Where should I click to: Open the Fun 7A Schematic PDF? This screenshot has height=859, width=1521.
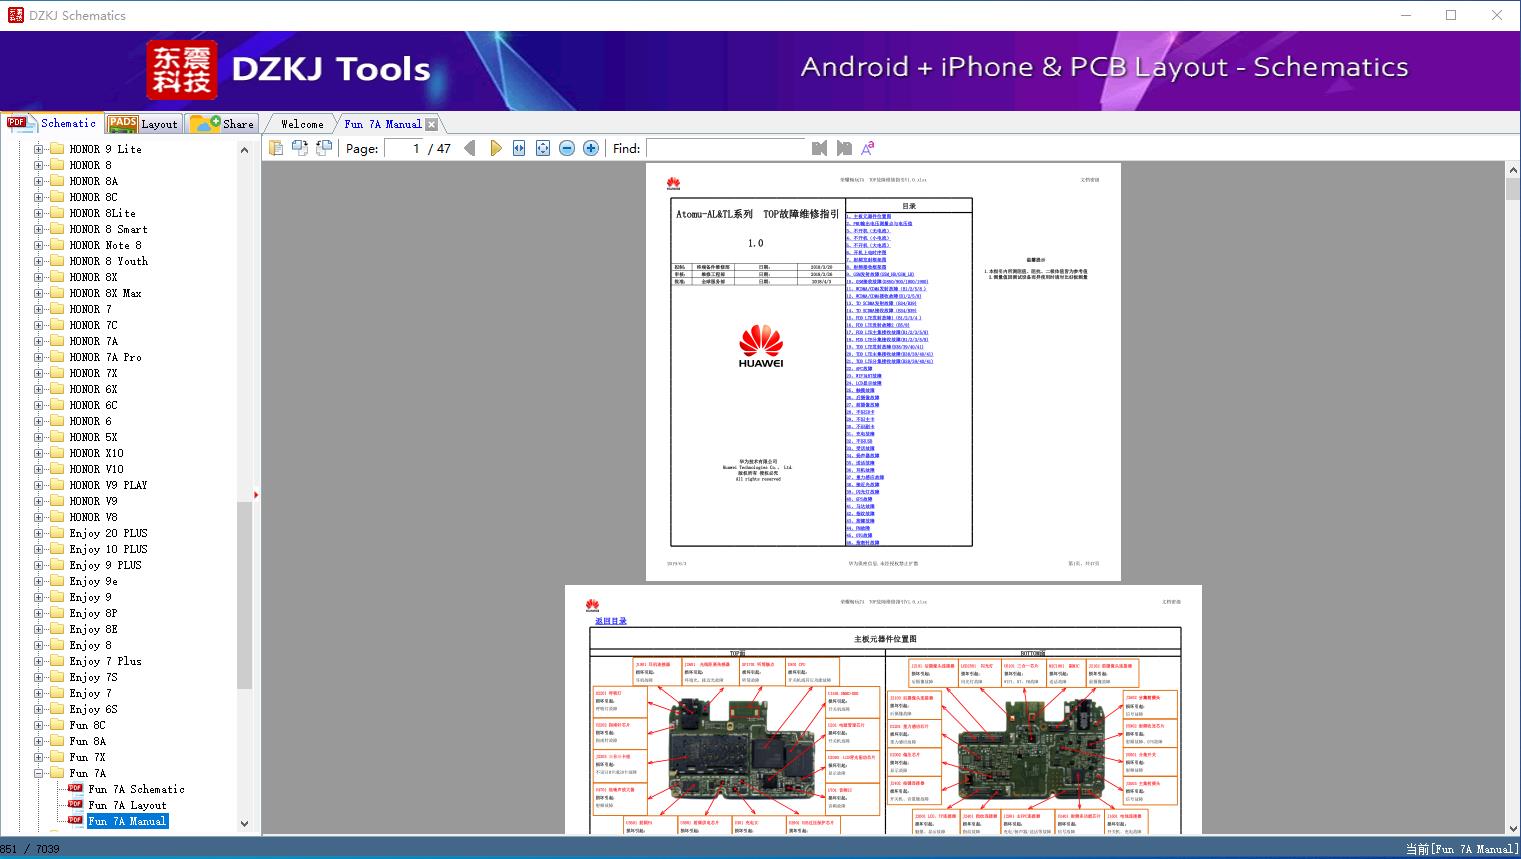click(136, 789)
